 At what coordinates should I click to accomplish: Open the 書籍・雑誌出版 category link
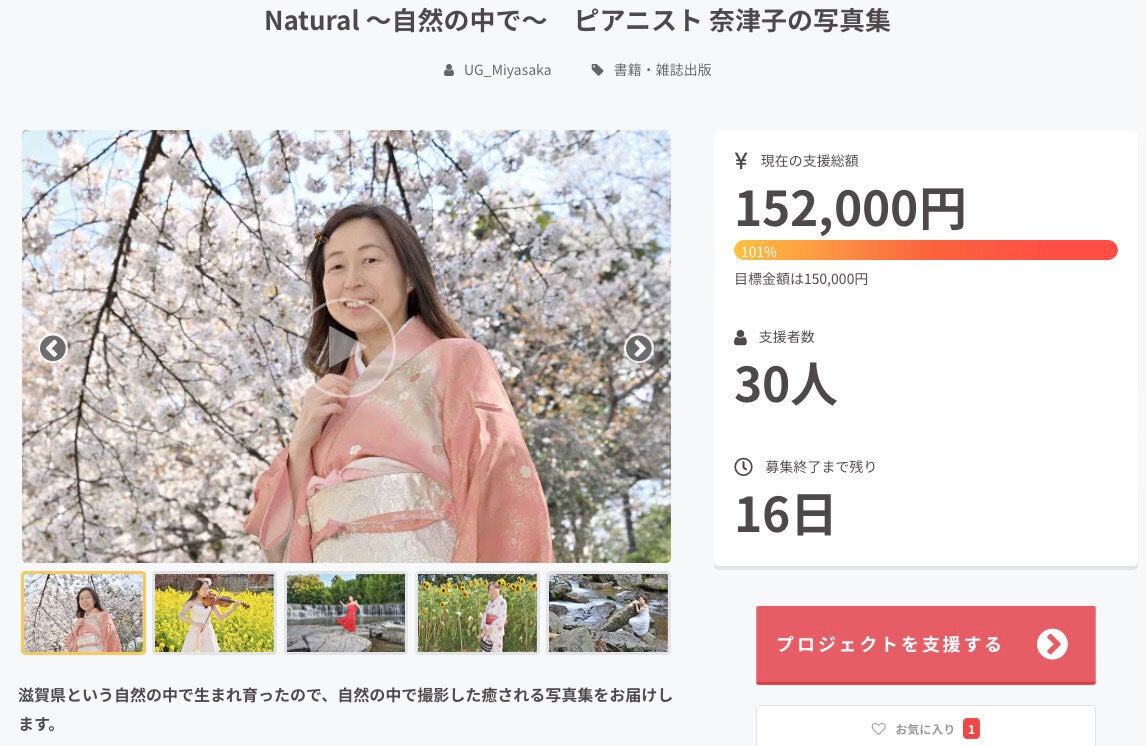tap(662, 70)
